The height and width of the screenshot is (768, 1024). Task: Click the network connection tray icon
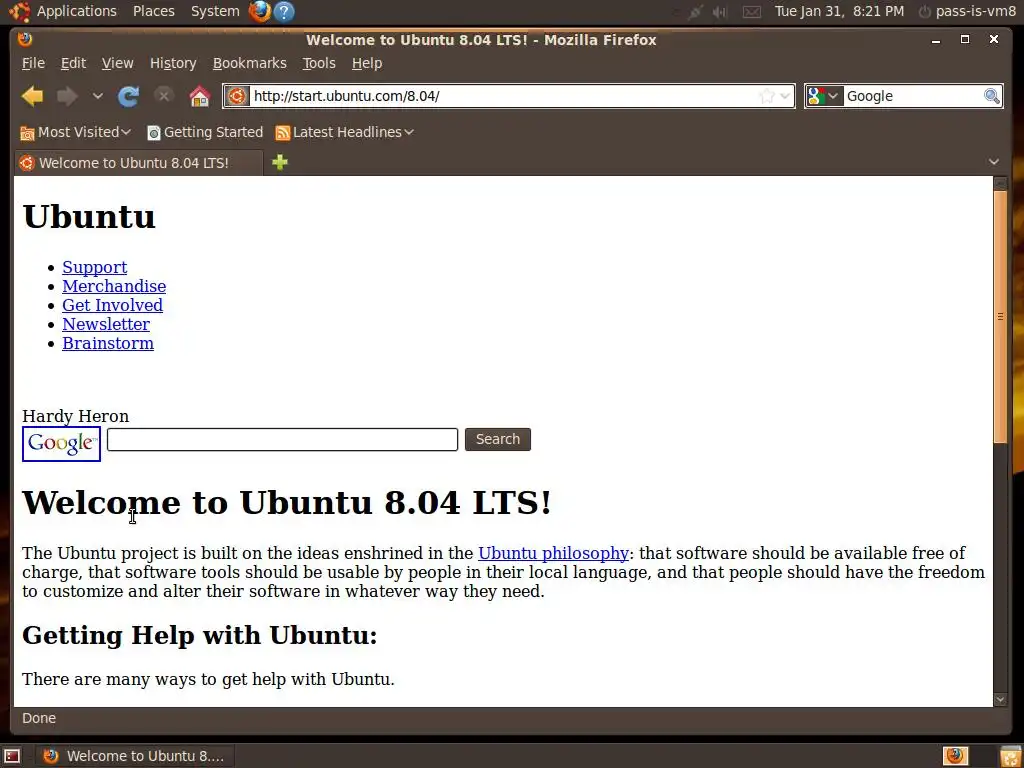tap(695, 11)
